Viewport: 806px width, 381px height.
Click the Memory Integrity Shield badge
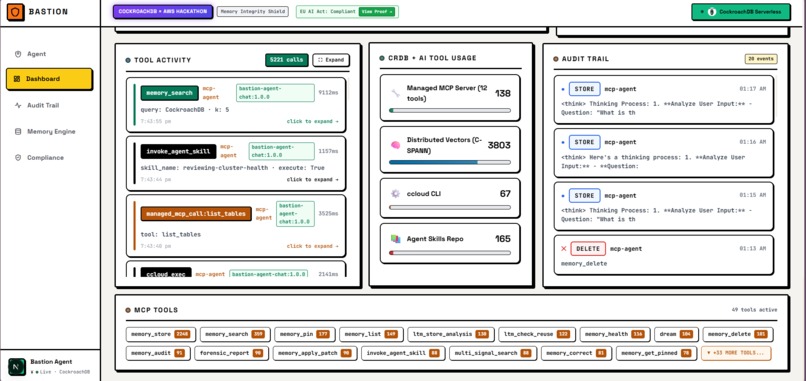pos(253,12)
